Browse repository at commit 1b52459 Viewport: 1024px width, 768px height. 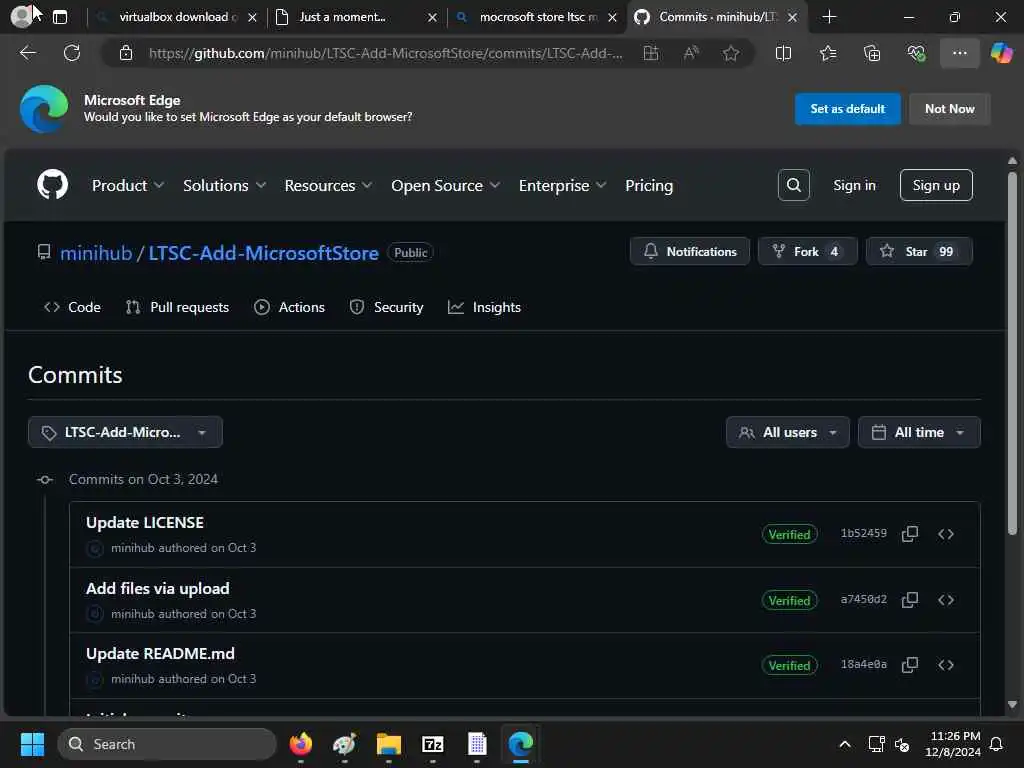(946, 534)
